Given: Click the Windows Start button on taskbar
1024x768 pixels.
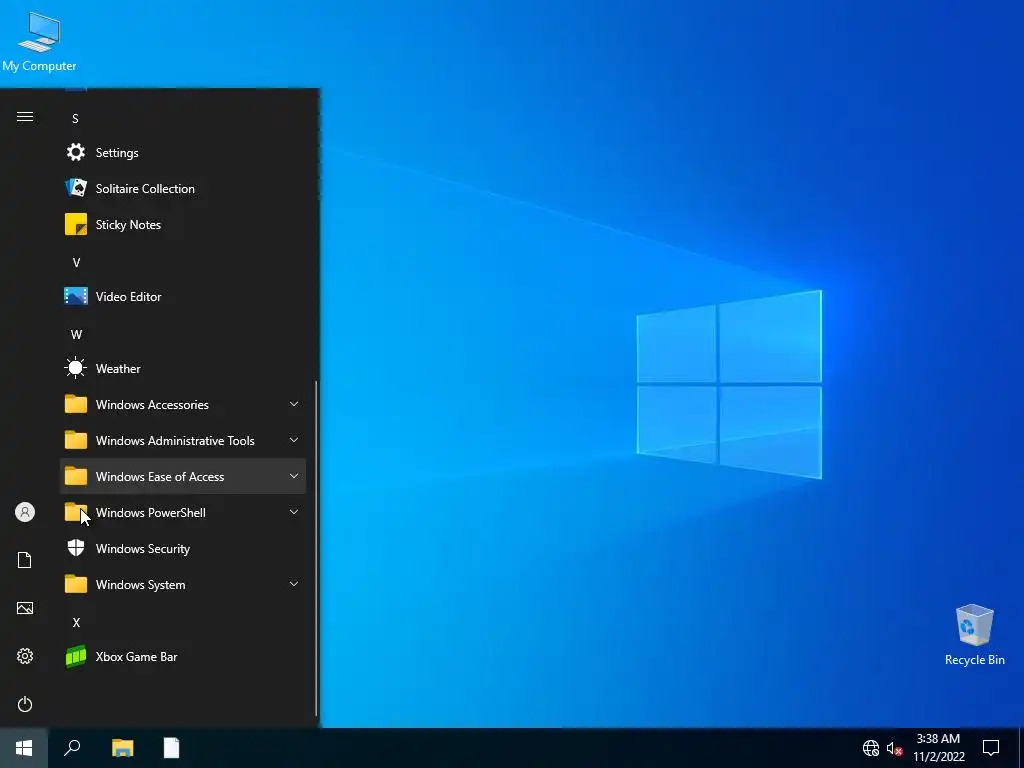Looking at the screenshot, I should (24, 748).
